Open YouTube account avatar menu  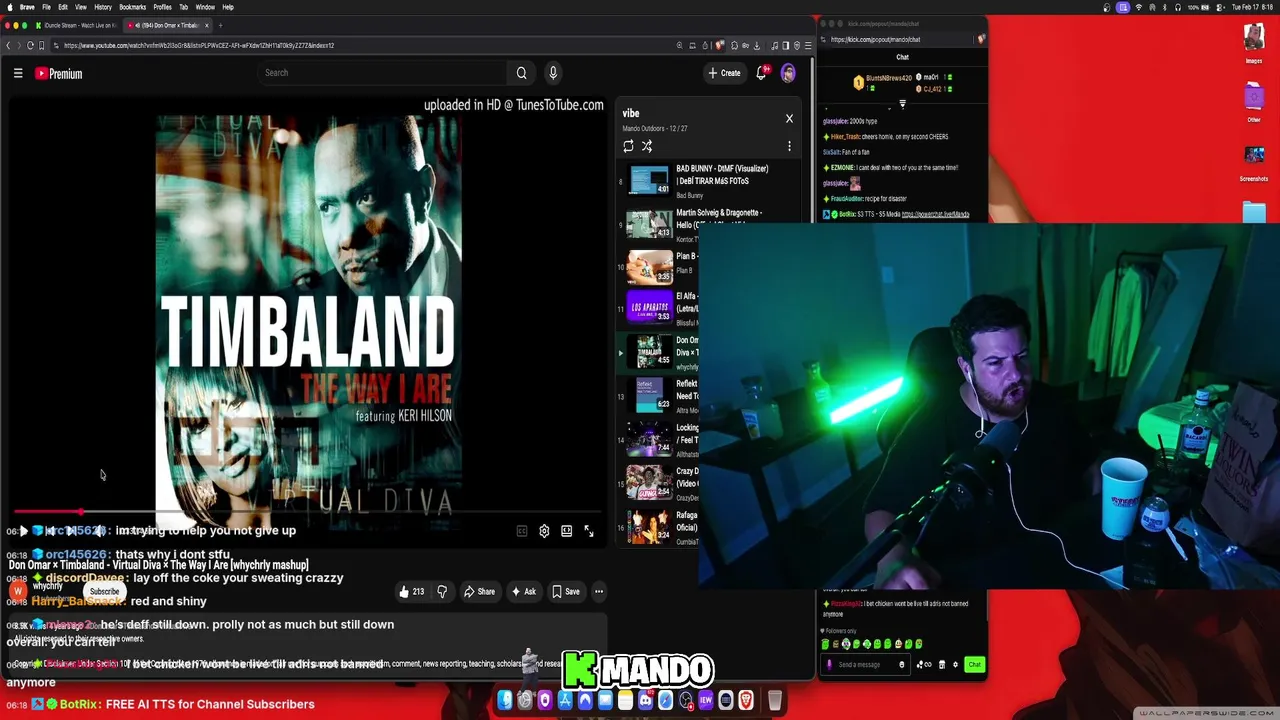pyautogui.click(x=788, y=73)
